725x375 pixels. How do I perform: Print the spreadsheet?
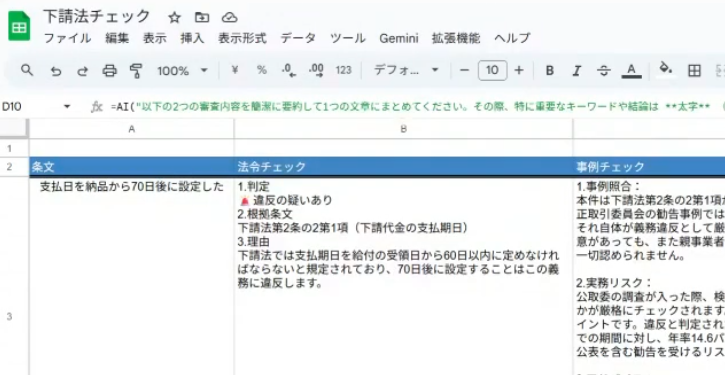[109, 71]
